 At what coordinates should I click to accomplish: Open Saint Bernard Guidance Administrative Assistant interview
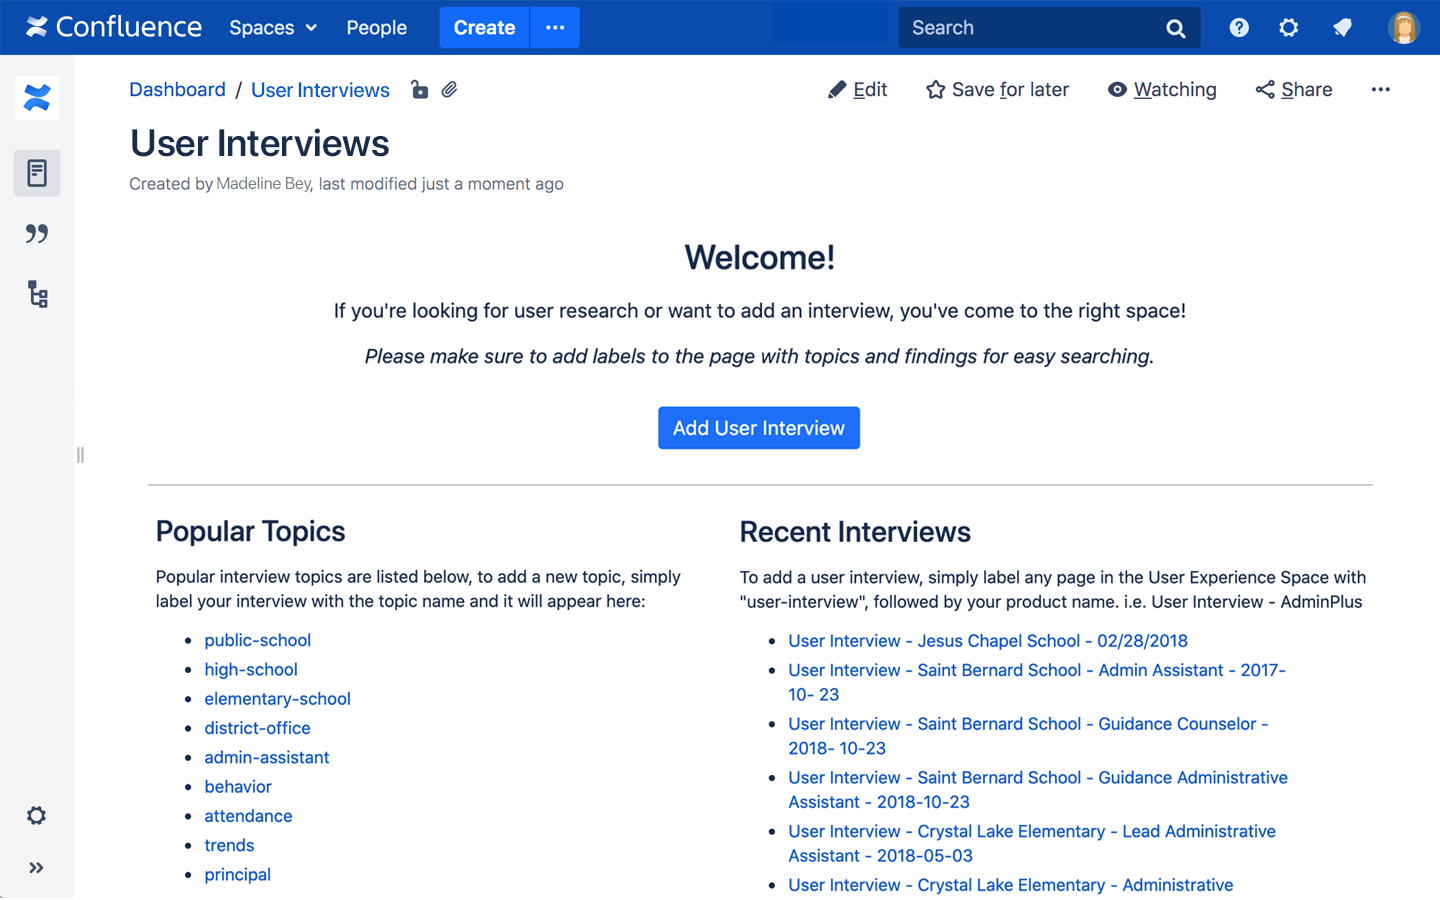pyautogui.click(x=1038, y=790)
